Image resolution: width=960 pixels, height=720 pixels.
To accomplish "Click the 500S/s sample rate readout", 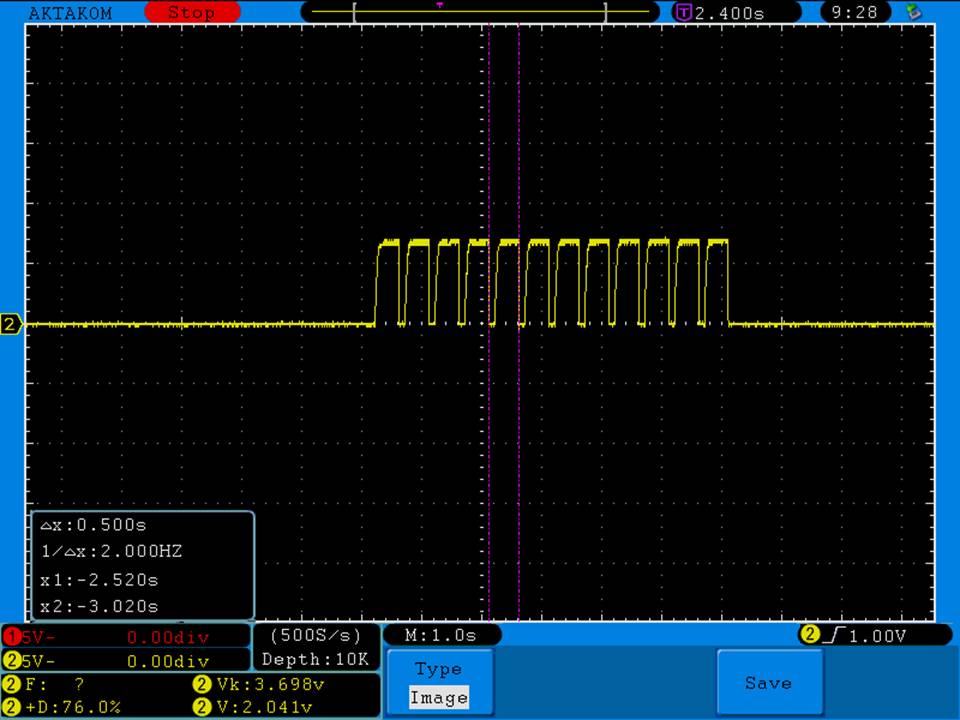I will (x=316, y=635).
